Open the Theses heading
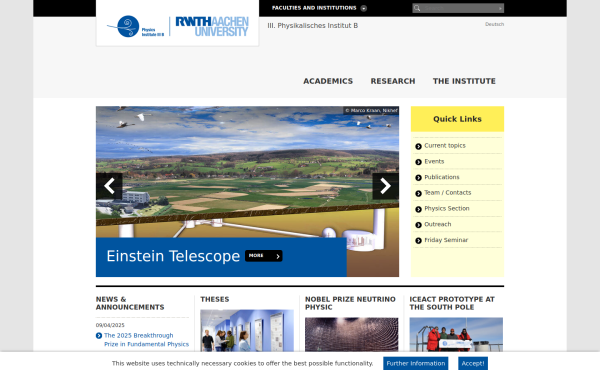Screen dimensions: 600x375 click(x=215, y=299)
